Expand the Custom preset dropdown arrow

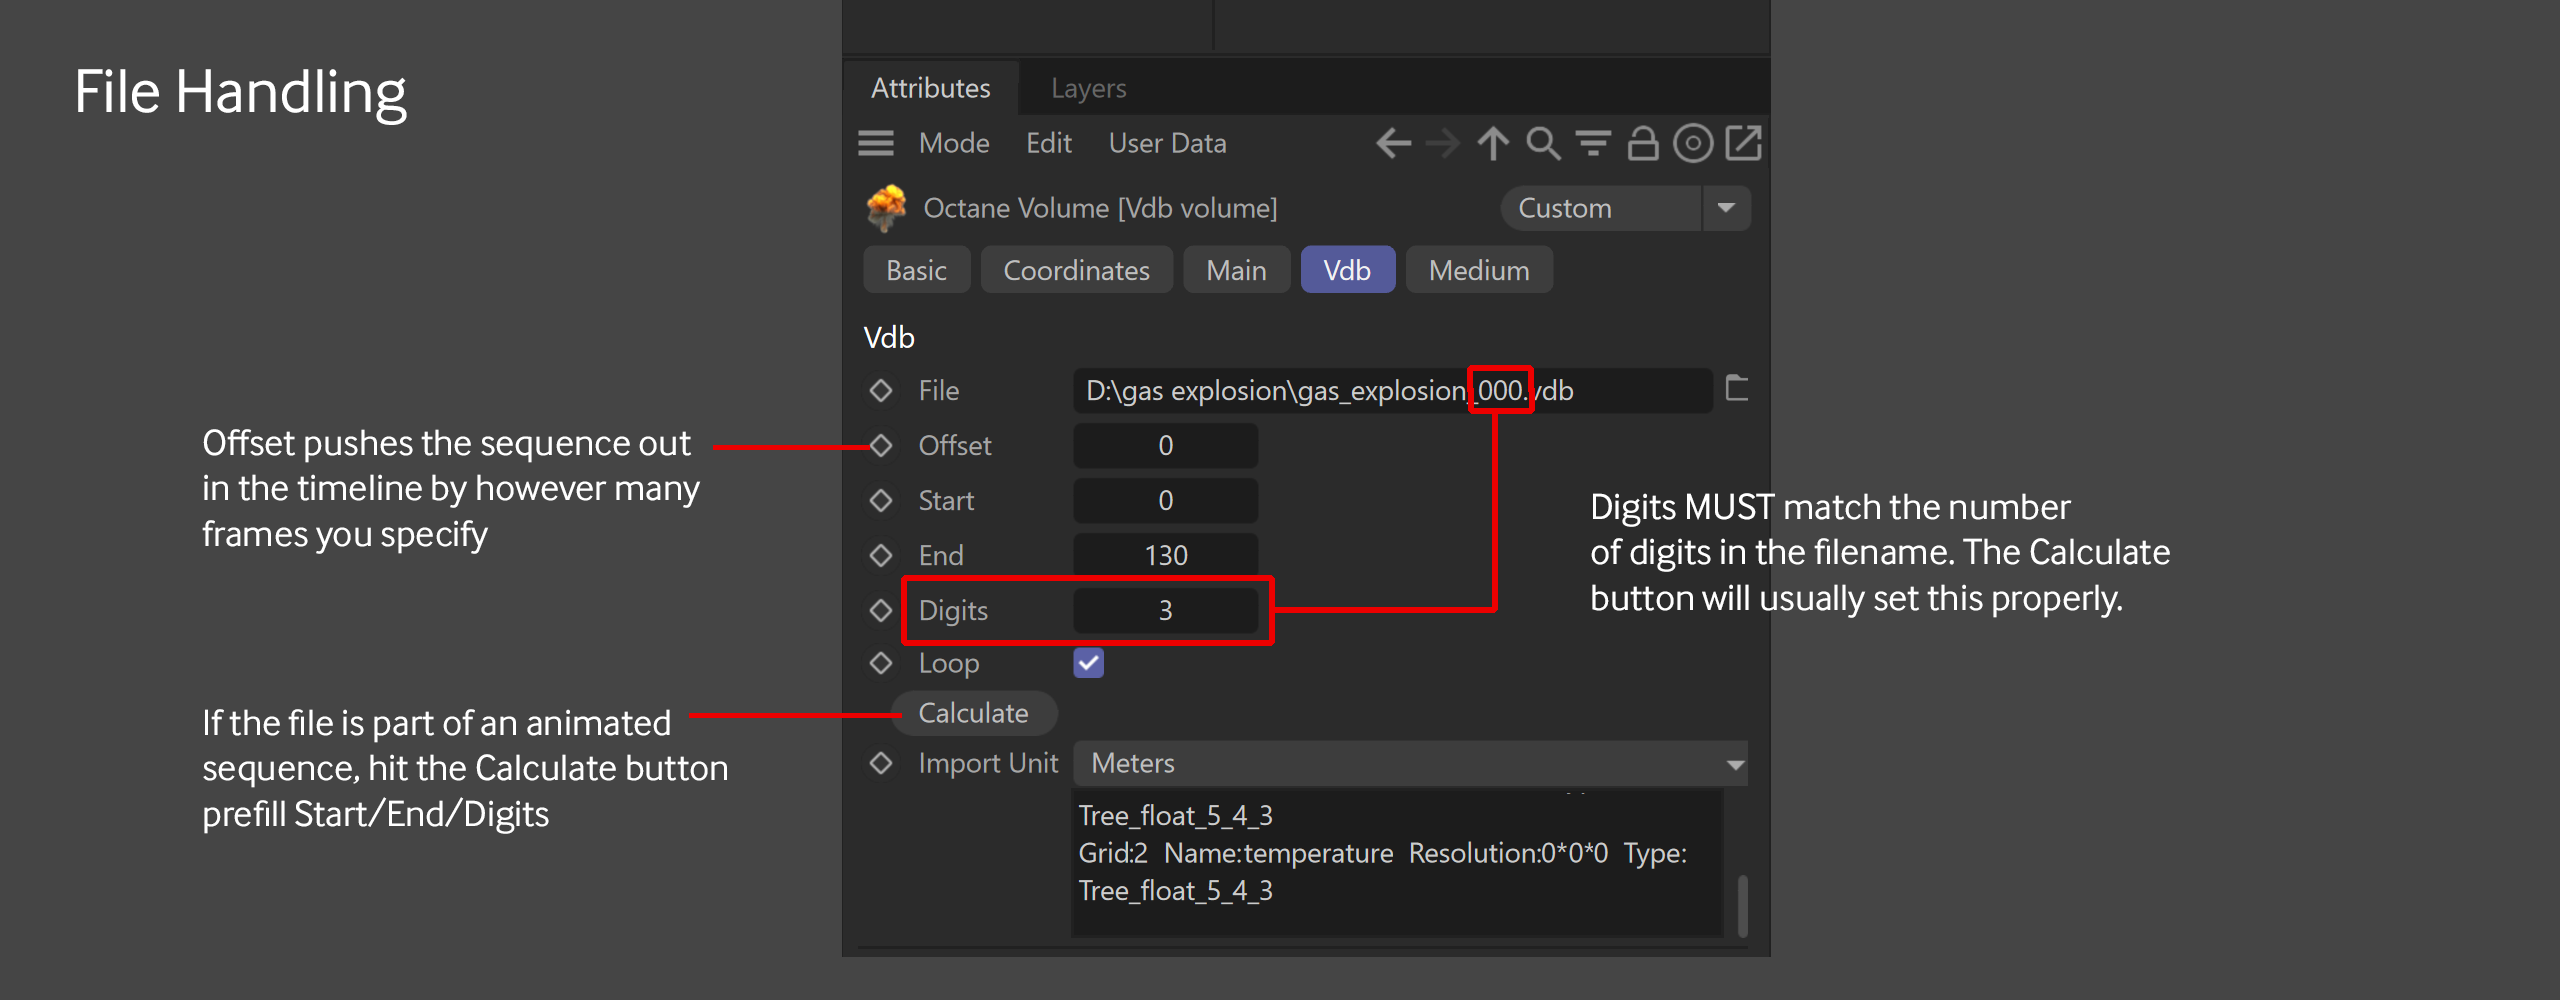[1726, 208]
